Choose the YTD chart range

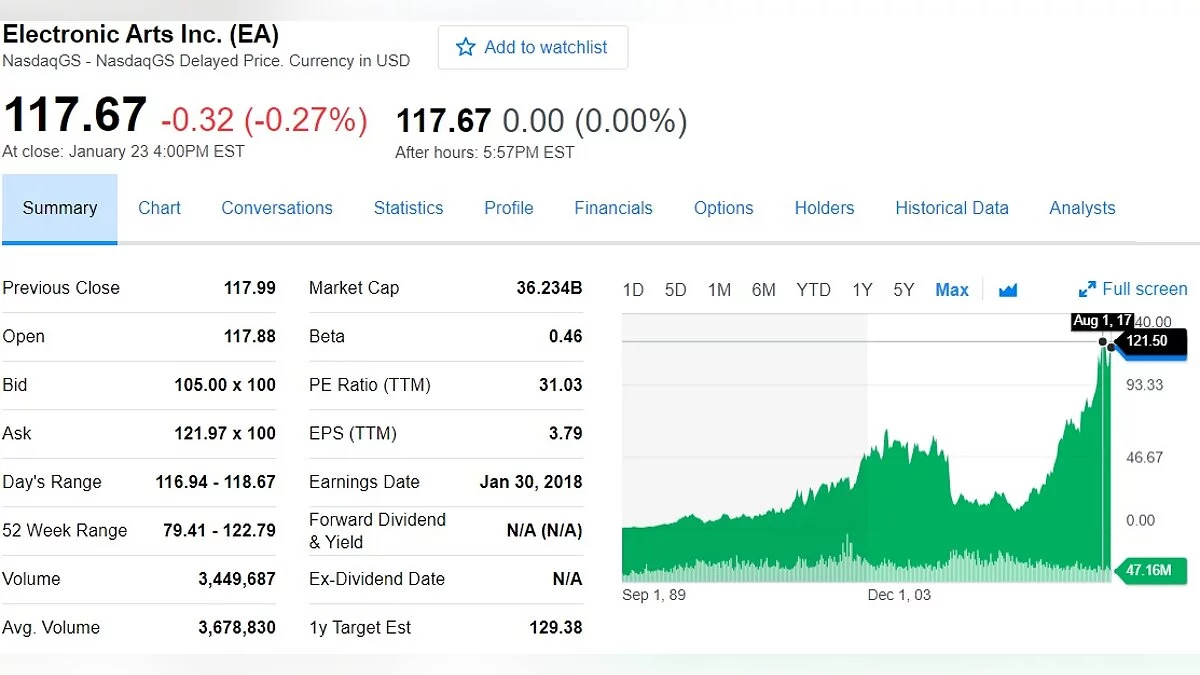(x=813, y=290)
